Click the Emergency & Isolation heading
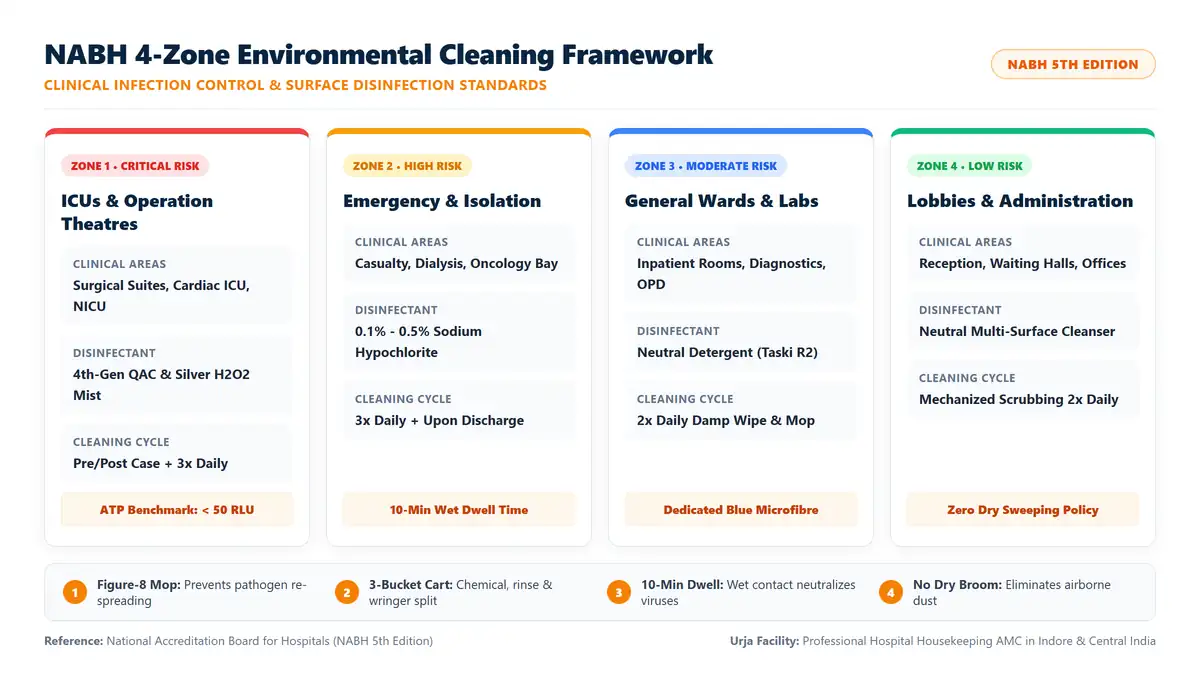This screenshot has height=675, width=1200. [x=442, y=201]
